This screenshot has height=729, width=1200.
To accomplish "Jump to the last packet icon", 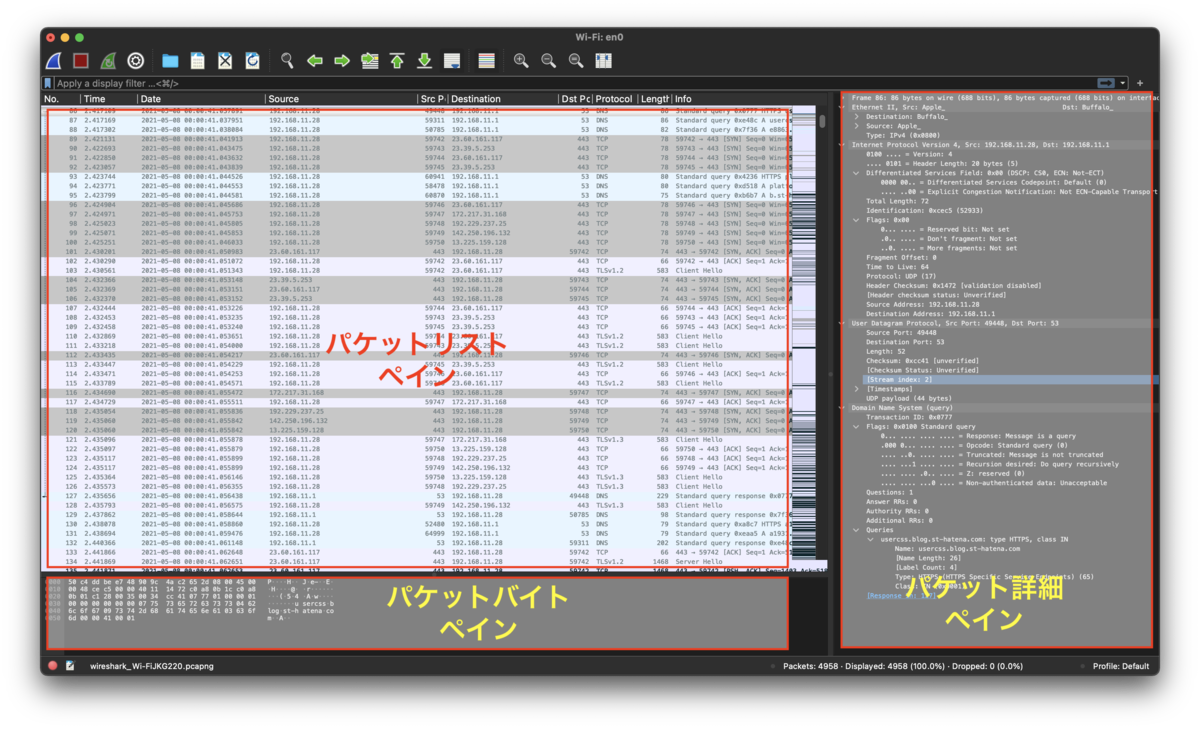I will pyautogui.click(x=424, y=61).
